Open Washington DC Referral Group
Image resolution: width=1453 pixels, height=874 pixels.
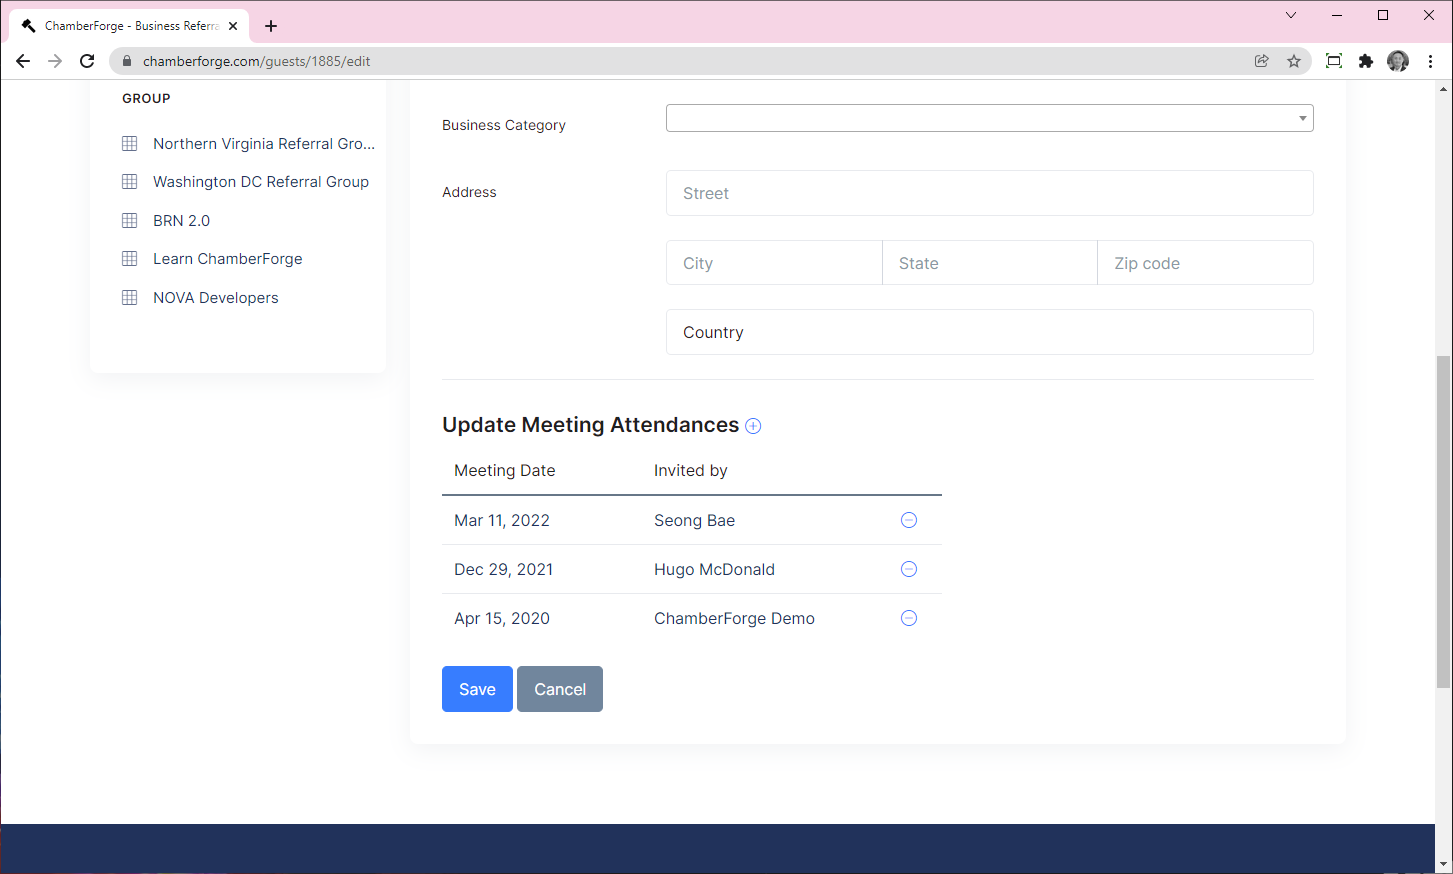pos(260,182)
